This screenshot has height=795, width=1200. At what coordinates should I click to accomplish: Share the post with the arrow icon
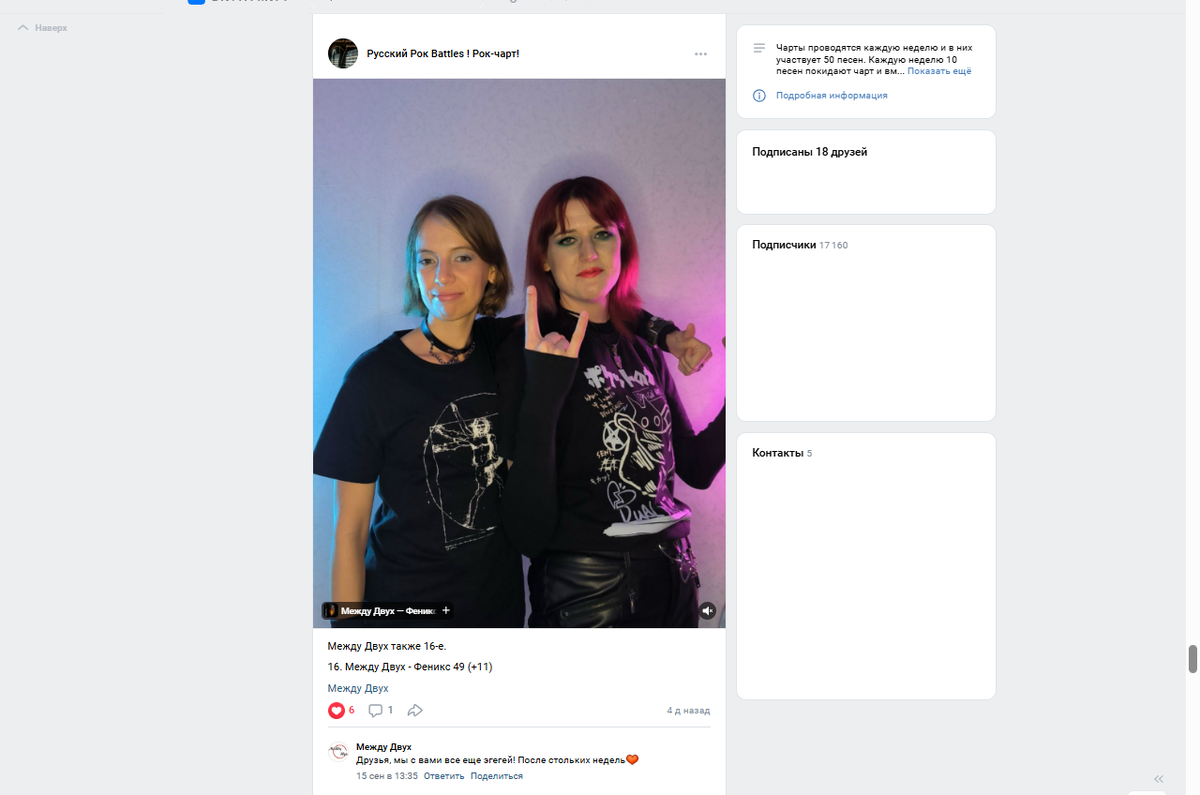click(415, 710)
